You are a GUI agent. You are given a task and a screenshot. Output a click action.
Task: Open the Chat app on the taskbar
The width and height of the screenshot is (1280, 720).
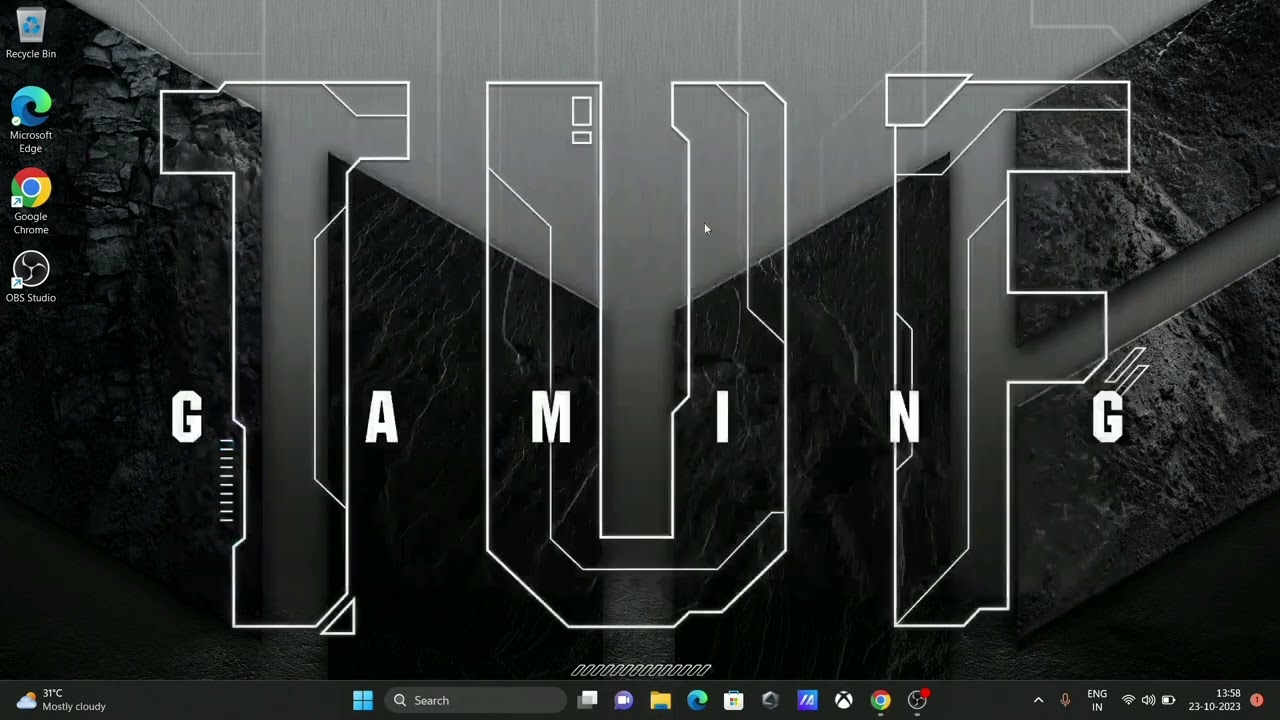click(x=624, y=700)
